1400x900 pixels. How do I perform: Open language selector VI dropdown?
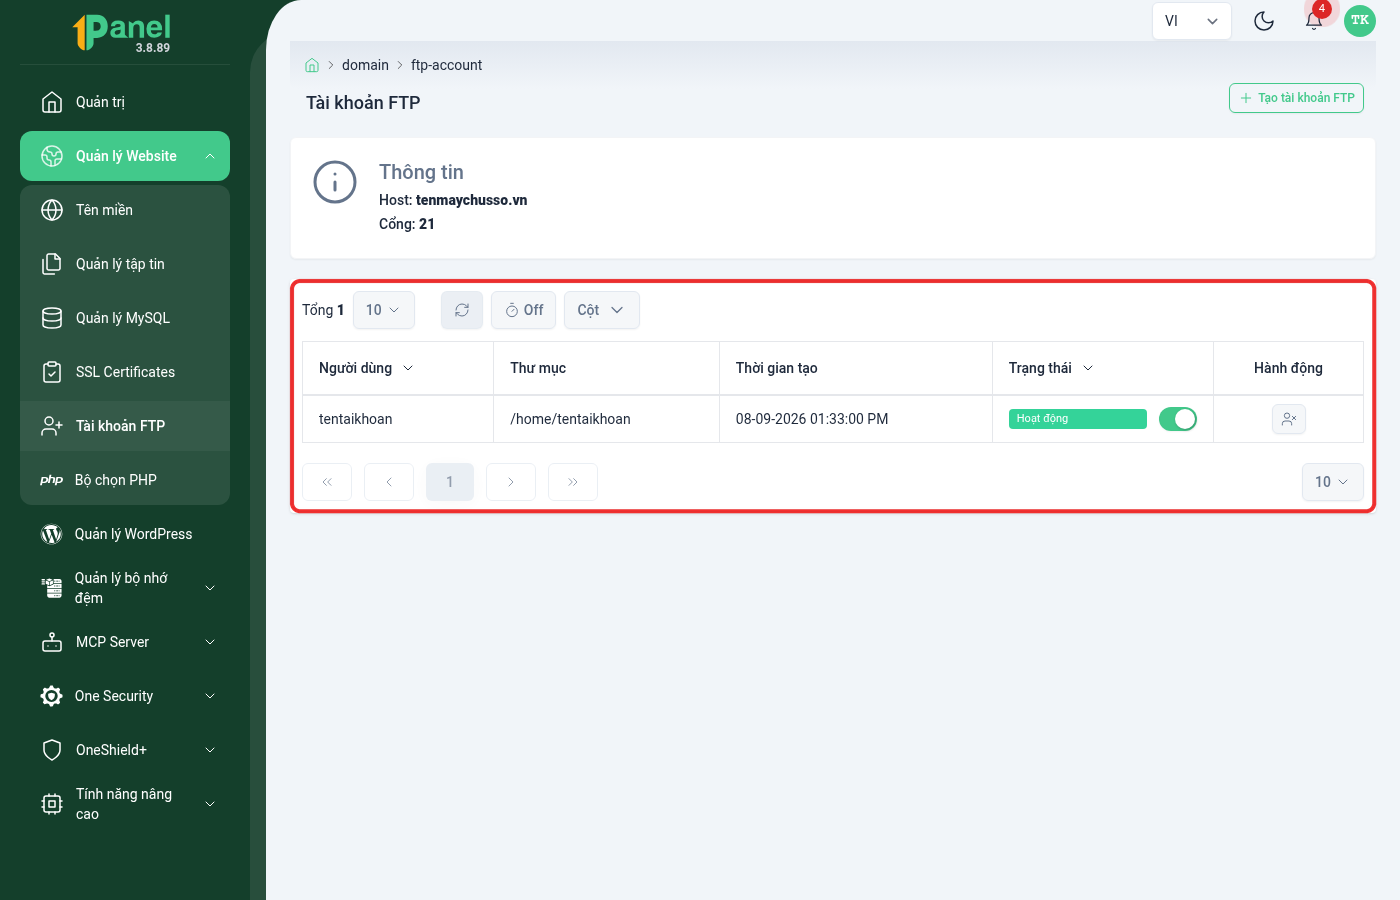(1191, 21)
